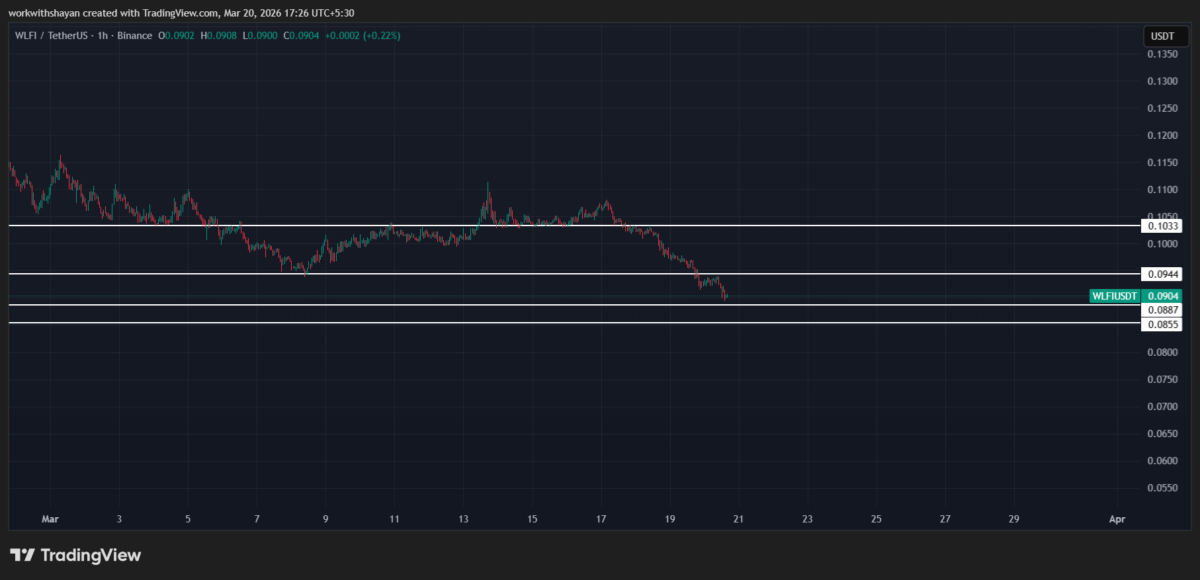Click the green WLFIUSDT price tag
This screenshot has height=580, width=1200.
point(1115,296)
